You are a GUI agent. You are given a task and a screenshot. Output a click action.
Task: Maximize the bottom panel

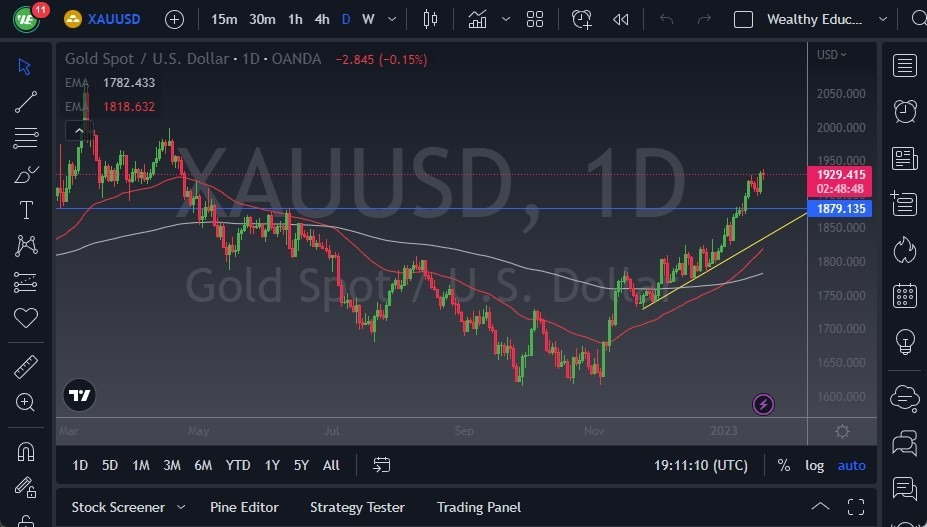point(855,507)
